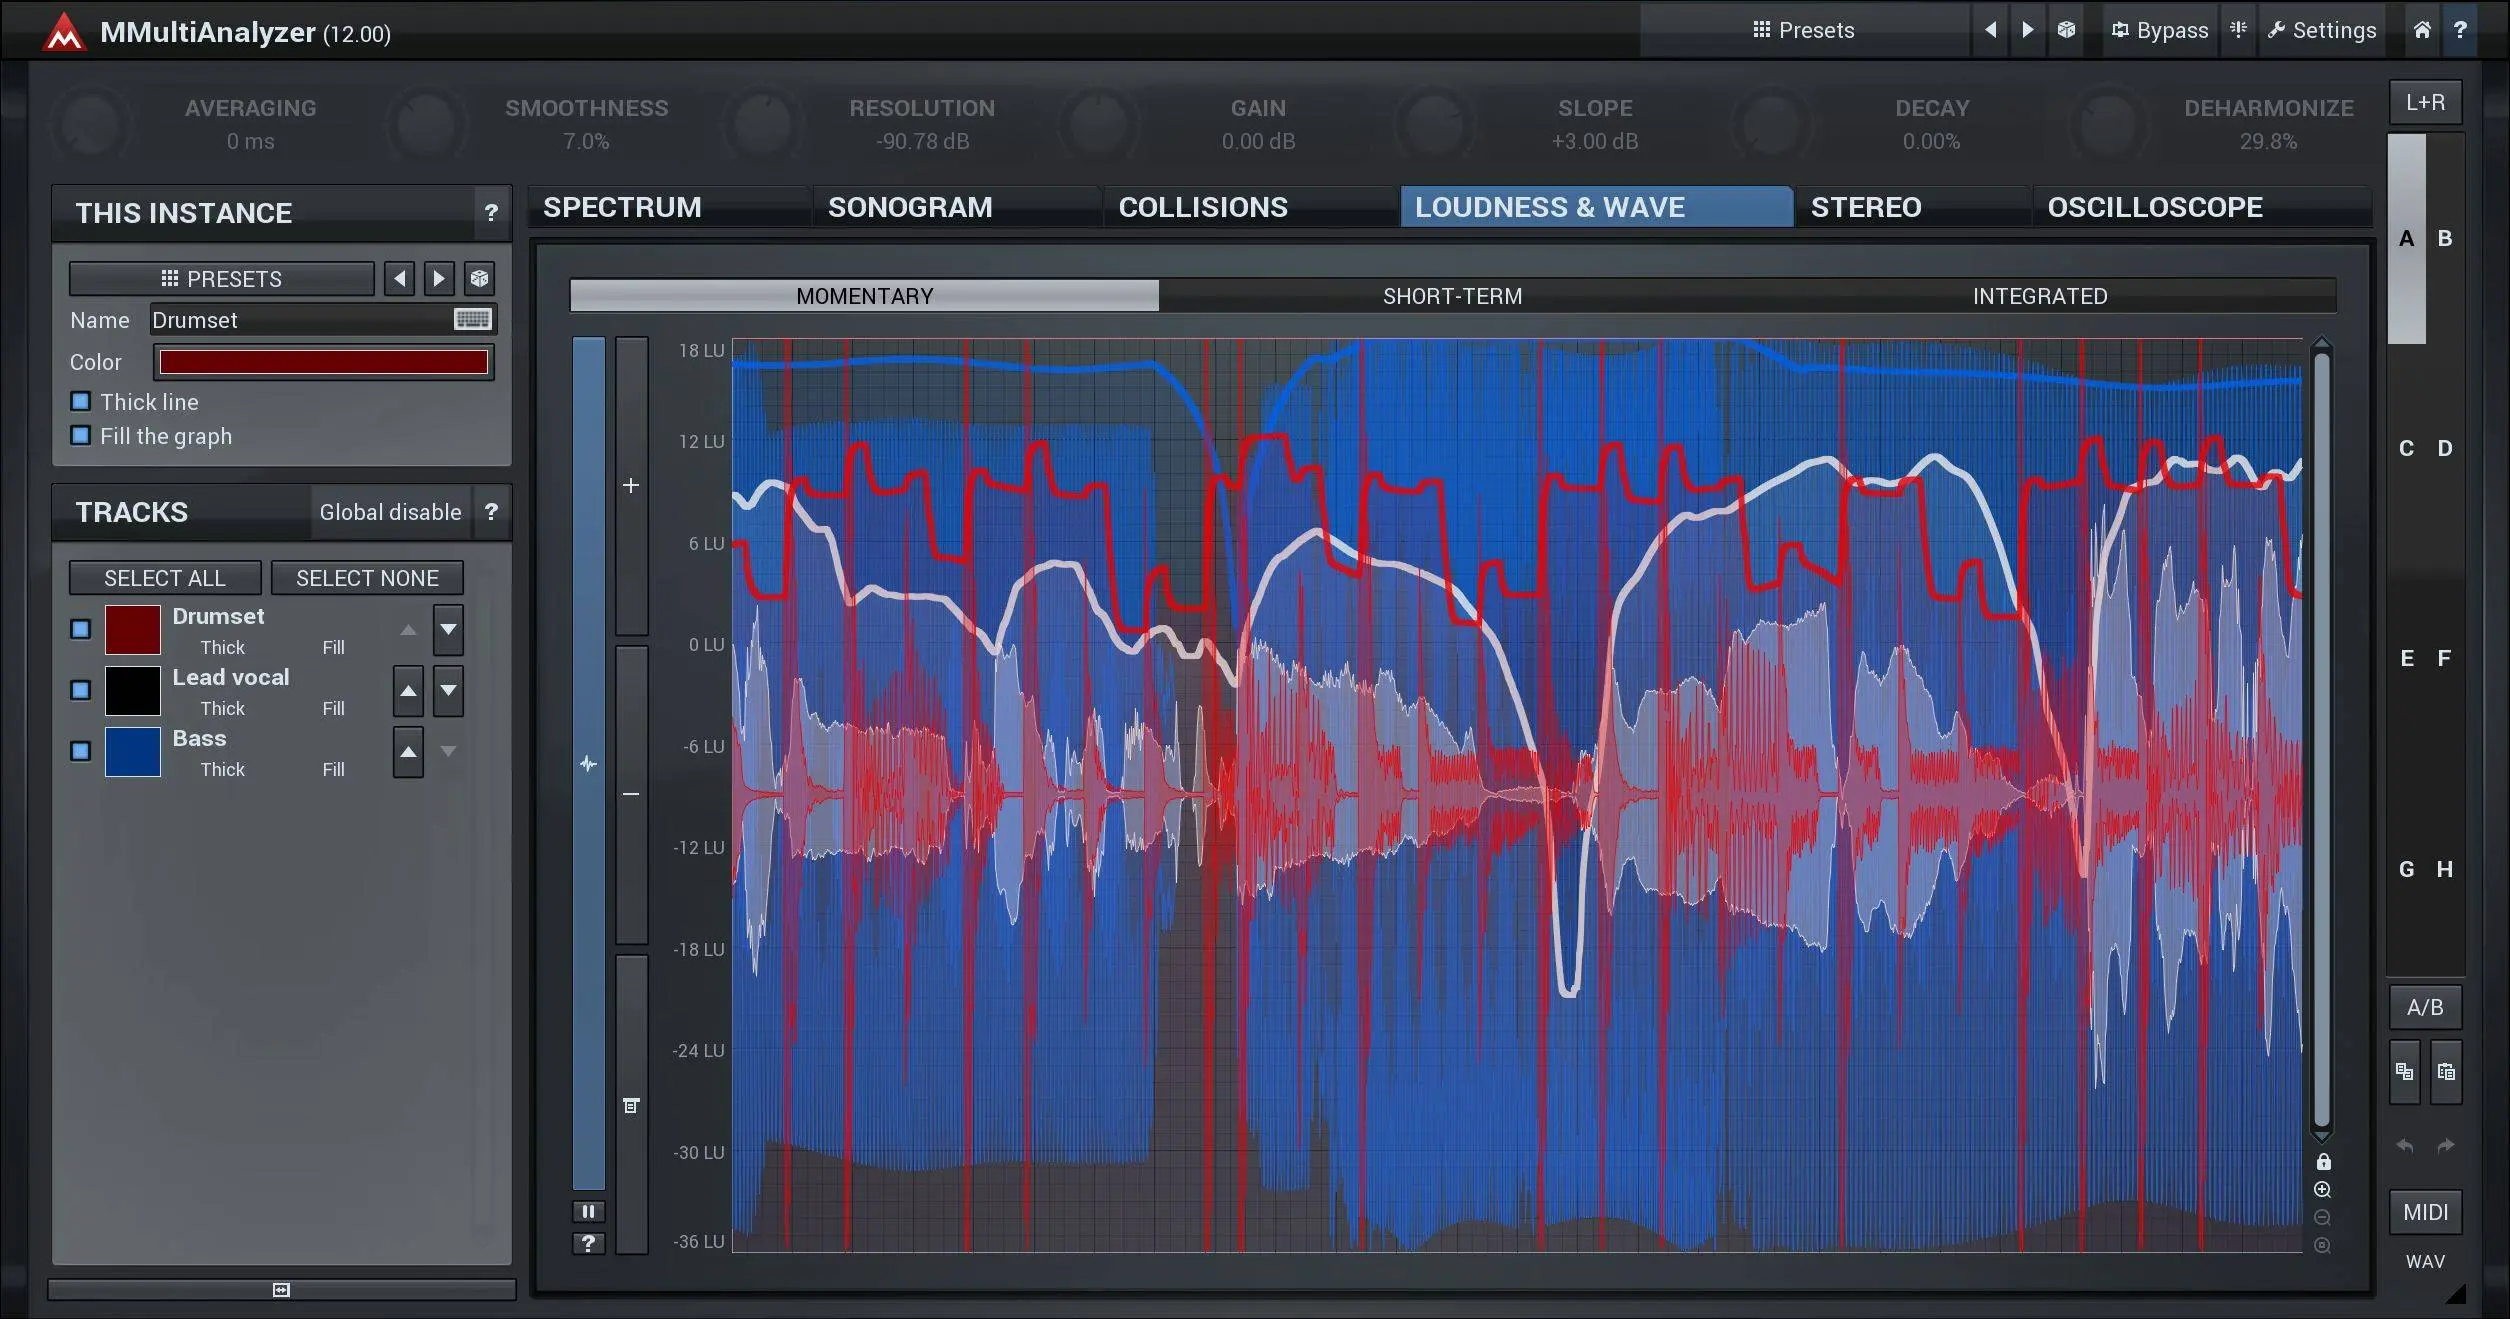Enable the Thick line checkbox
2510x1319 pixels.
pyautogui.click(x=81, y=402)
